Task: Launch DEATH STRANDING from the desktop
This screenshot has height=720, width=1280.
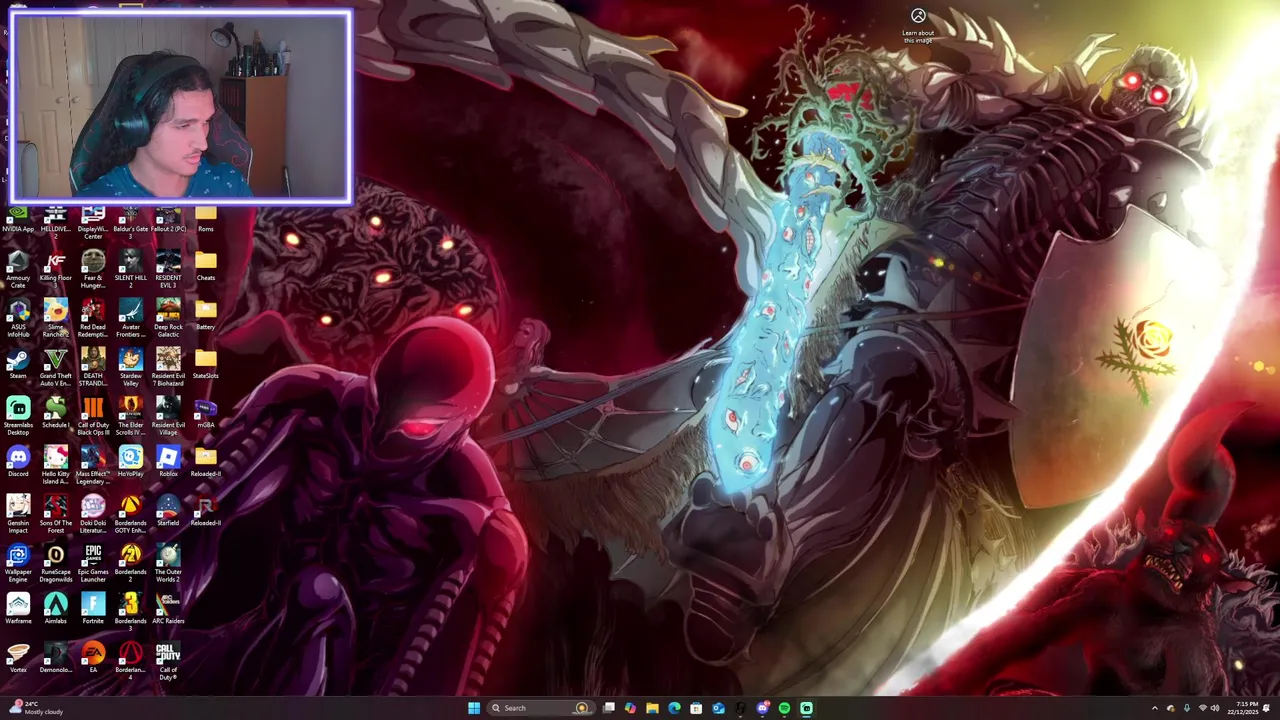Action: click(x=93, y=367)
